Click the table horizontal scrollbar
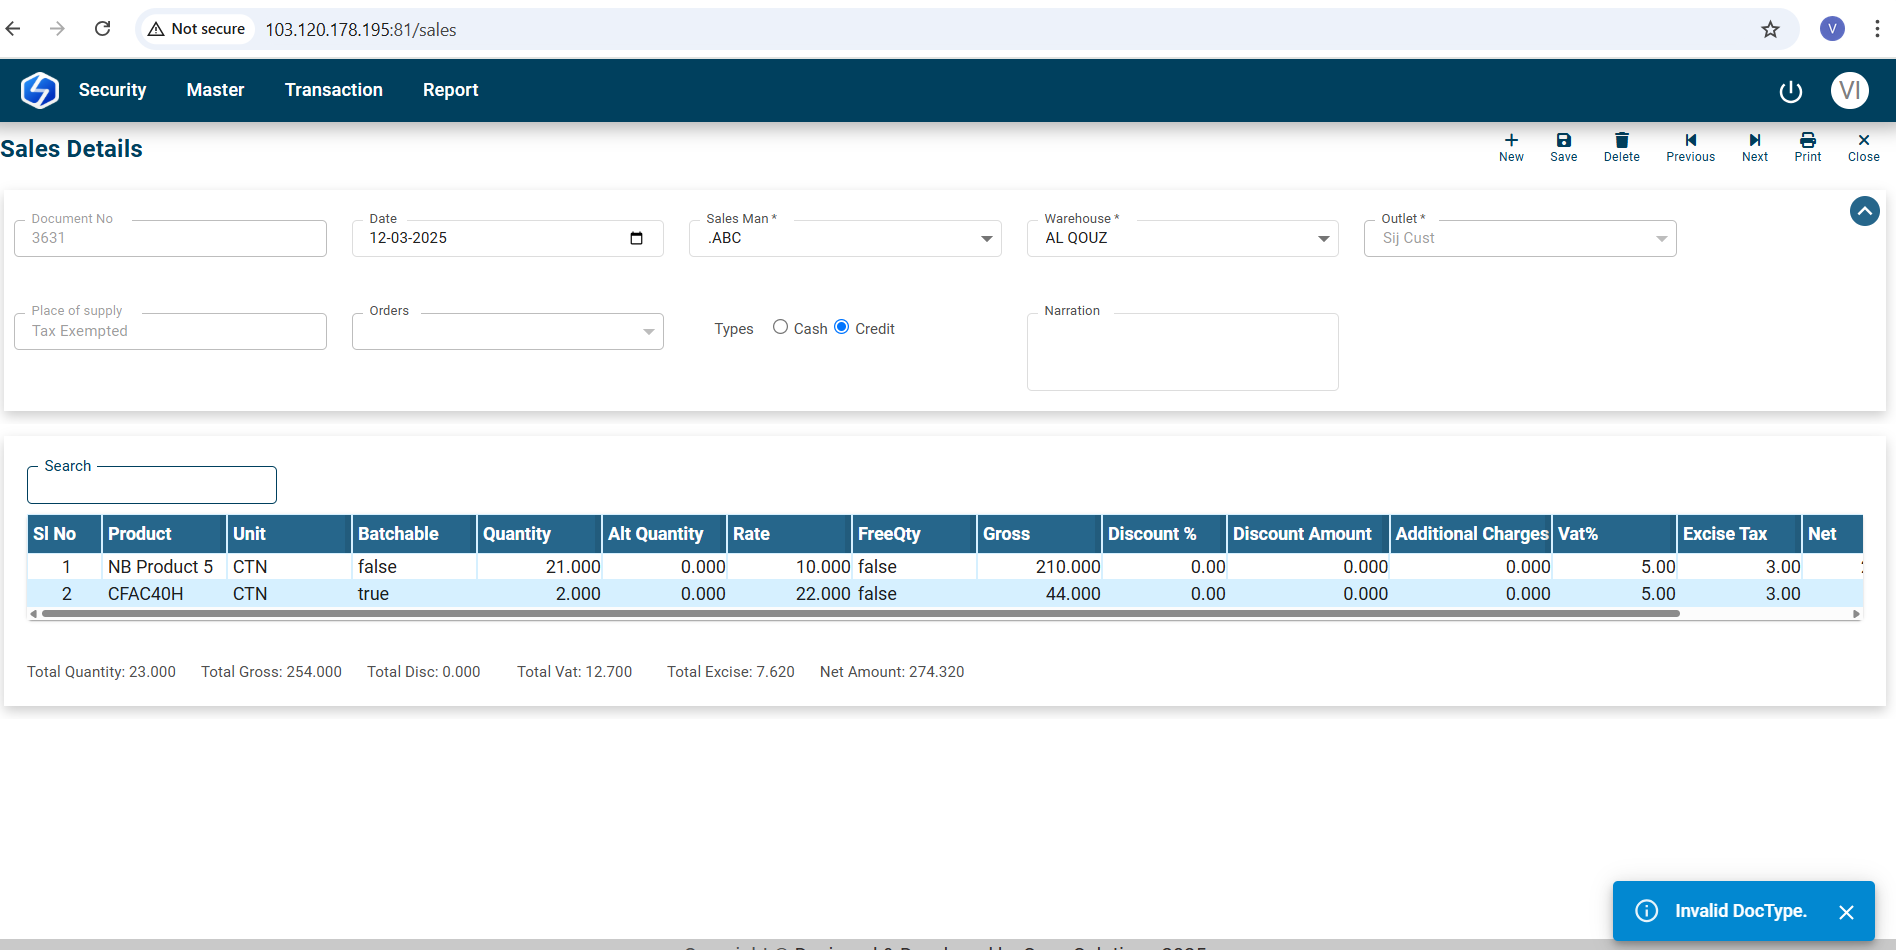 (x=860, y=614)
